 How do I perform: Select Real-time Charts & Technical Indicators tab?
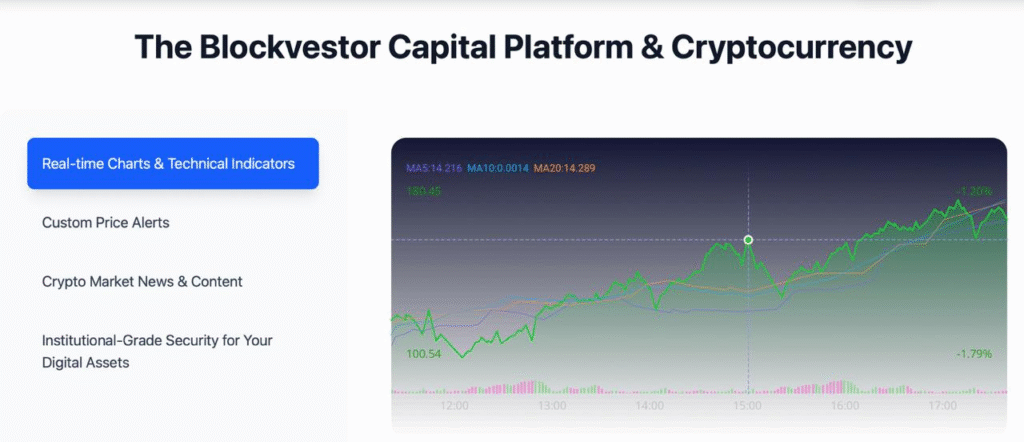point(172,163)
